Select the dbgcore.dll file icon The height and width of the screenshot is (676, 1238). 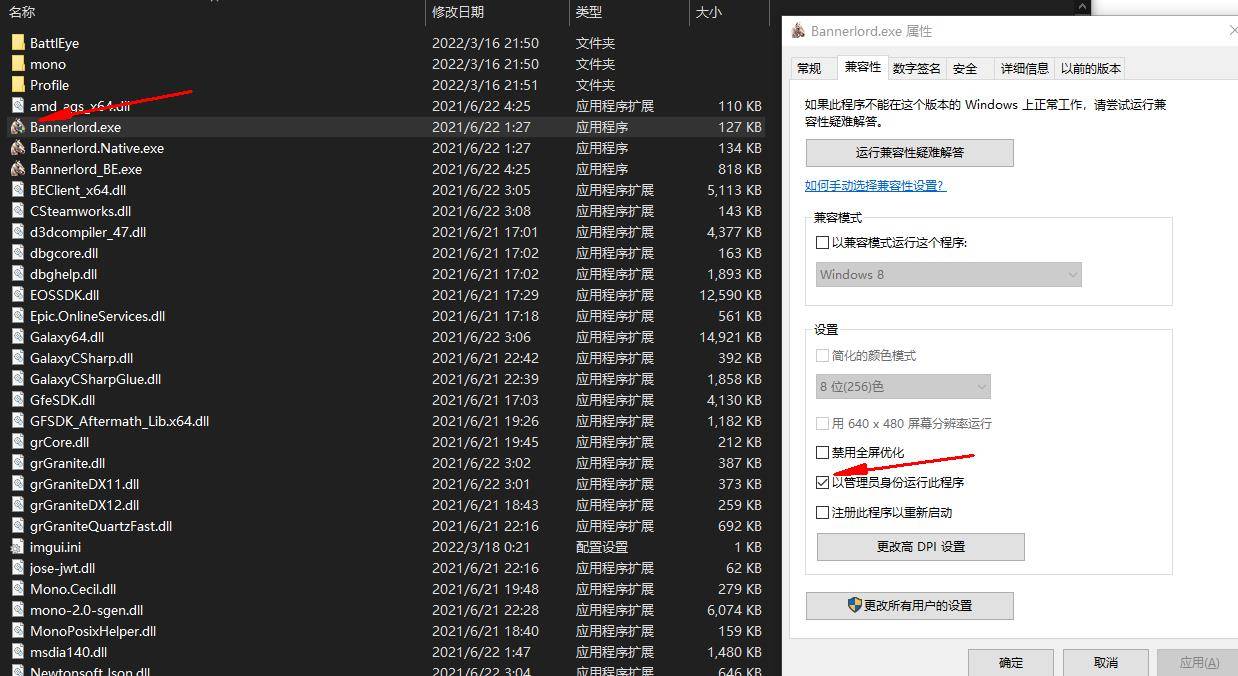pyautogui.click(x=18, y=253)
